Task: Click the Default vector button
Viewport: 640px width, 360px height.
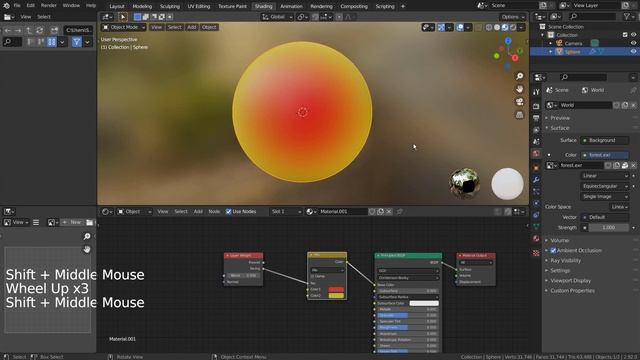Action: pyautogui.click(x=604, y=217)
